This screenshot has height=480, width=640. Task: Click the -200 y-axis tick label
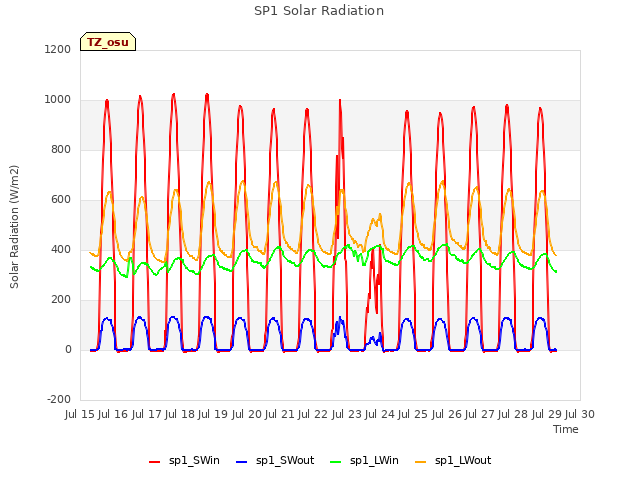[59, 399]
